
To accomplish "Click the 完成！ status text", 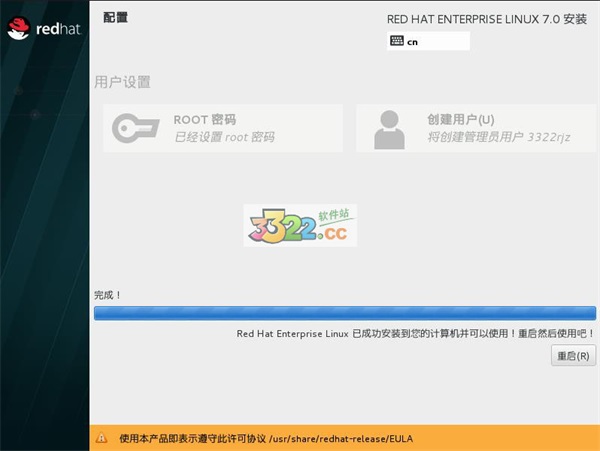I will pos(108,295).
